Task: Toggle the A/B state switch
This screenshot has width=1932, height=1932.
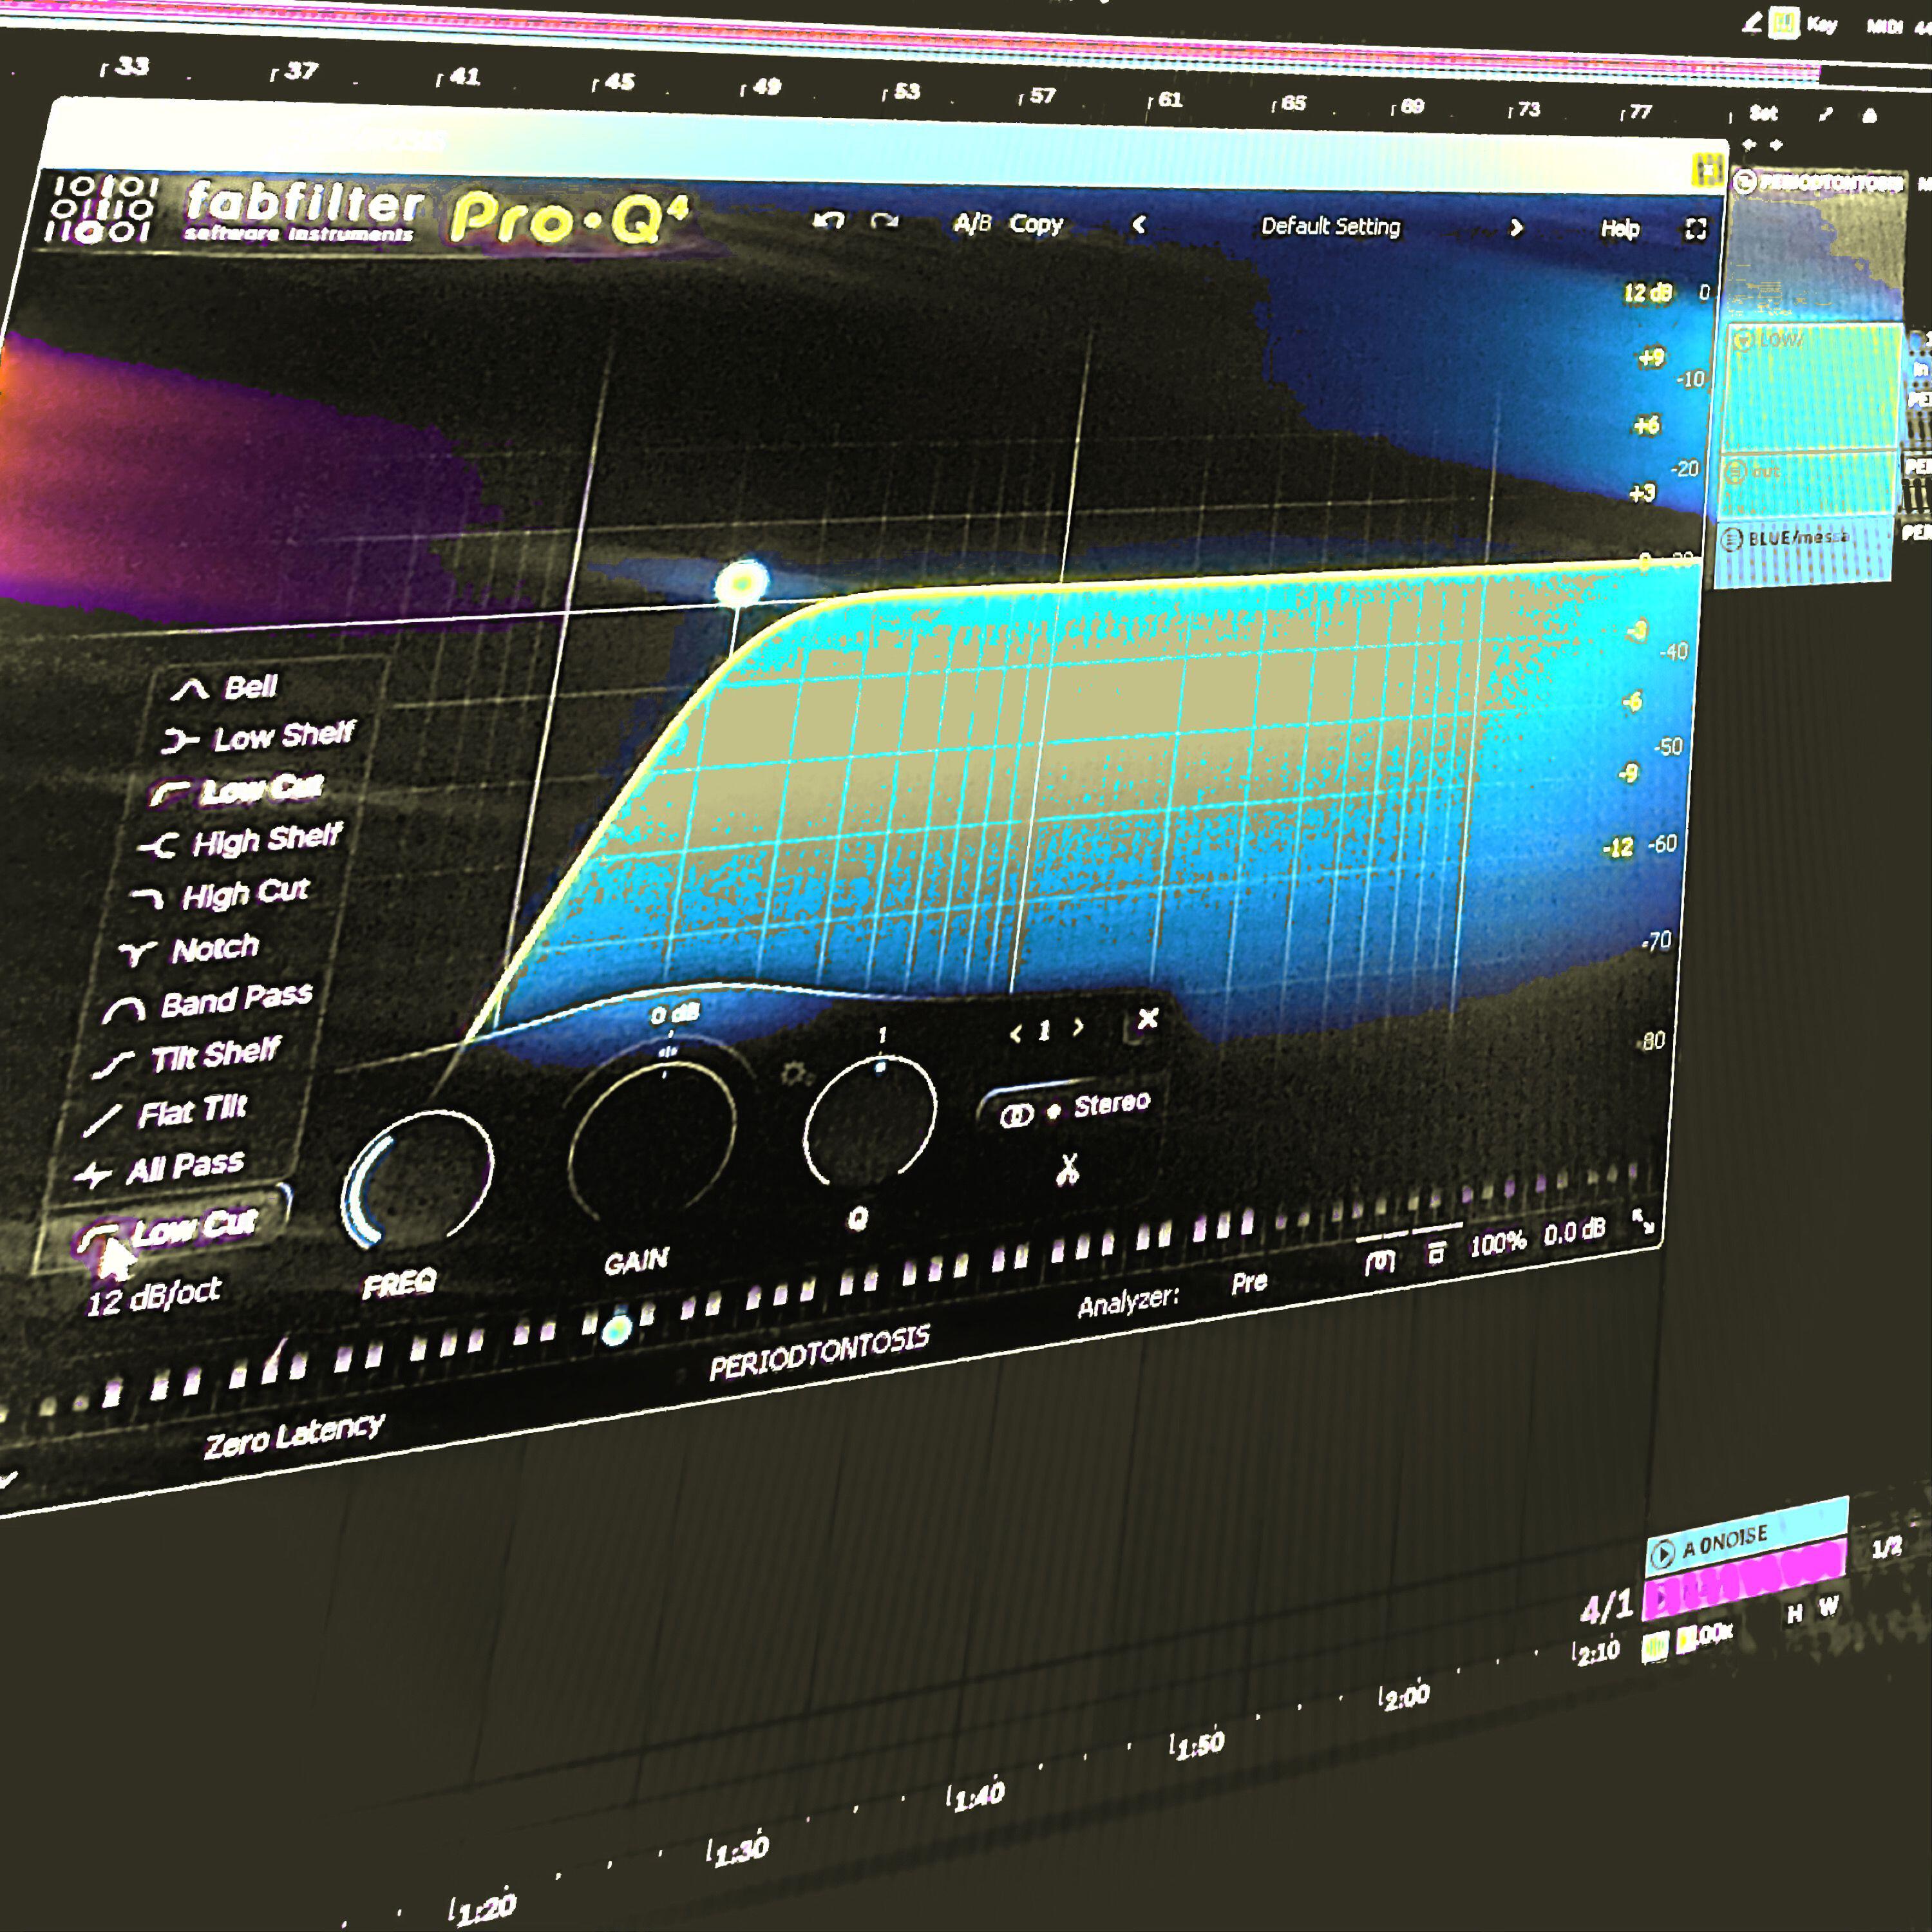Action: 971,223
